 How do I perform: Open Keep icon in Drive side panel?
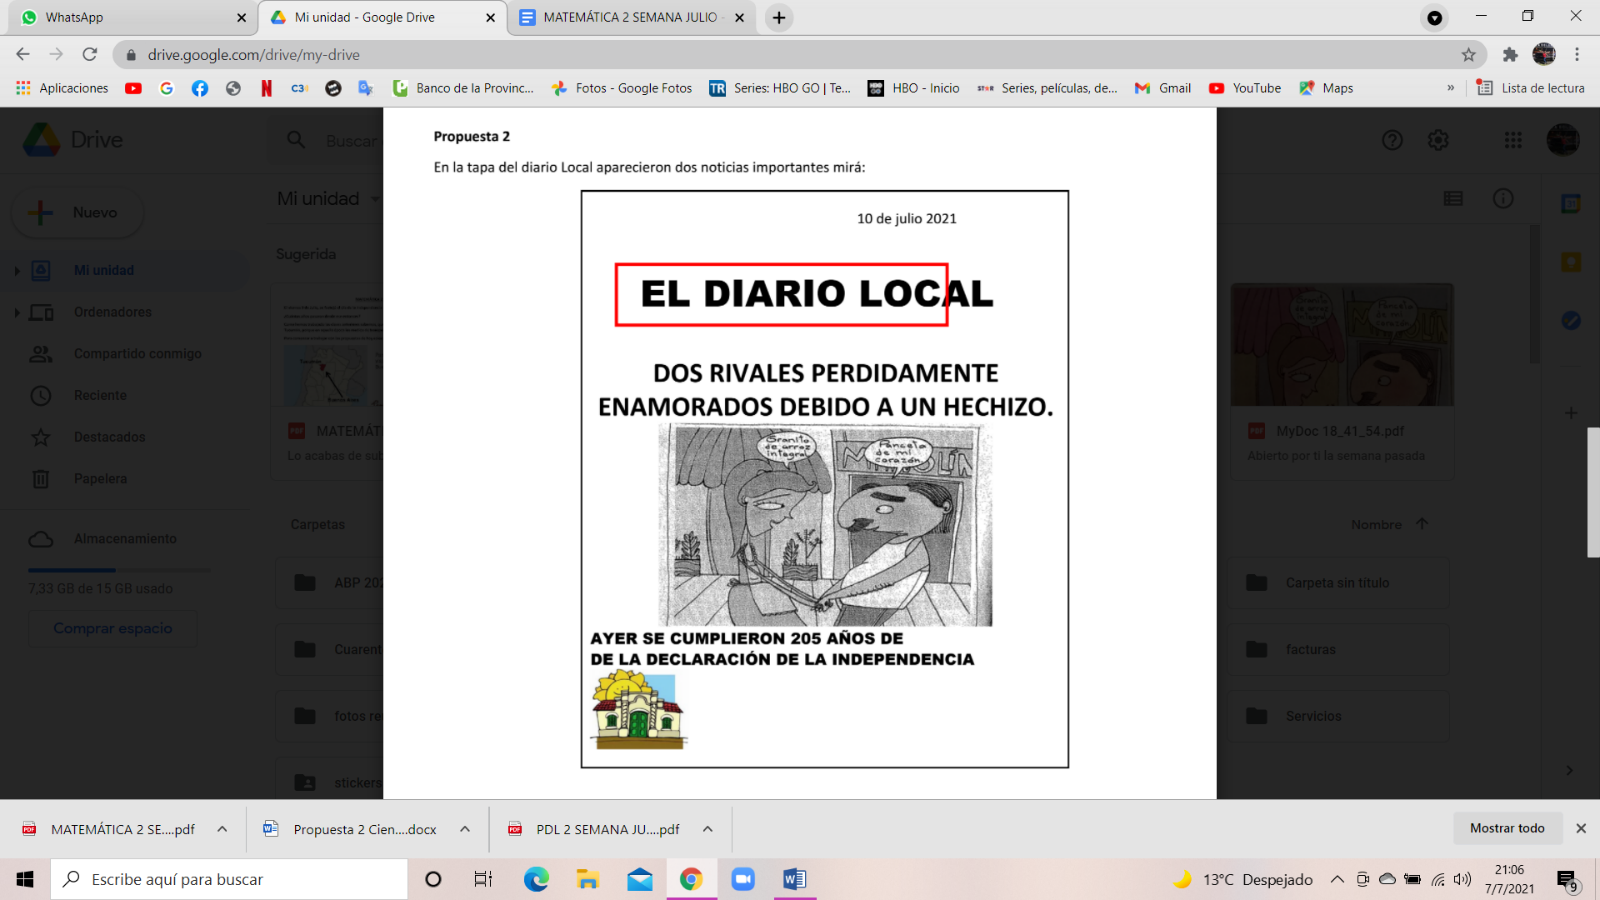[1571, 262]
